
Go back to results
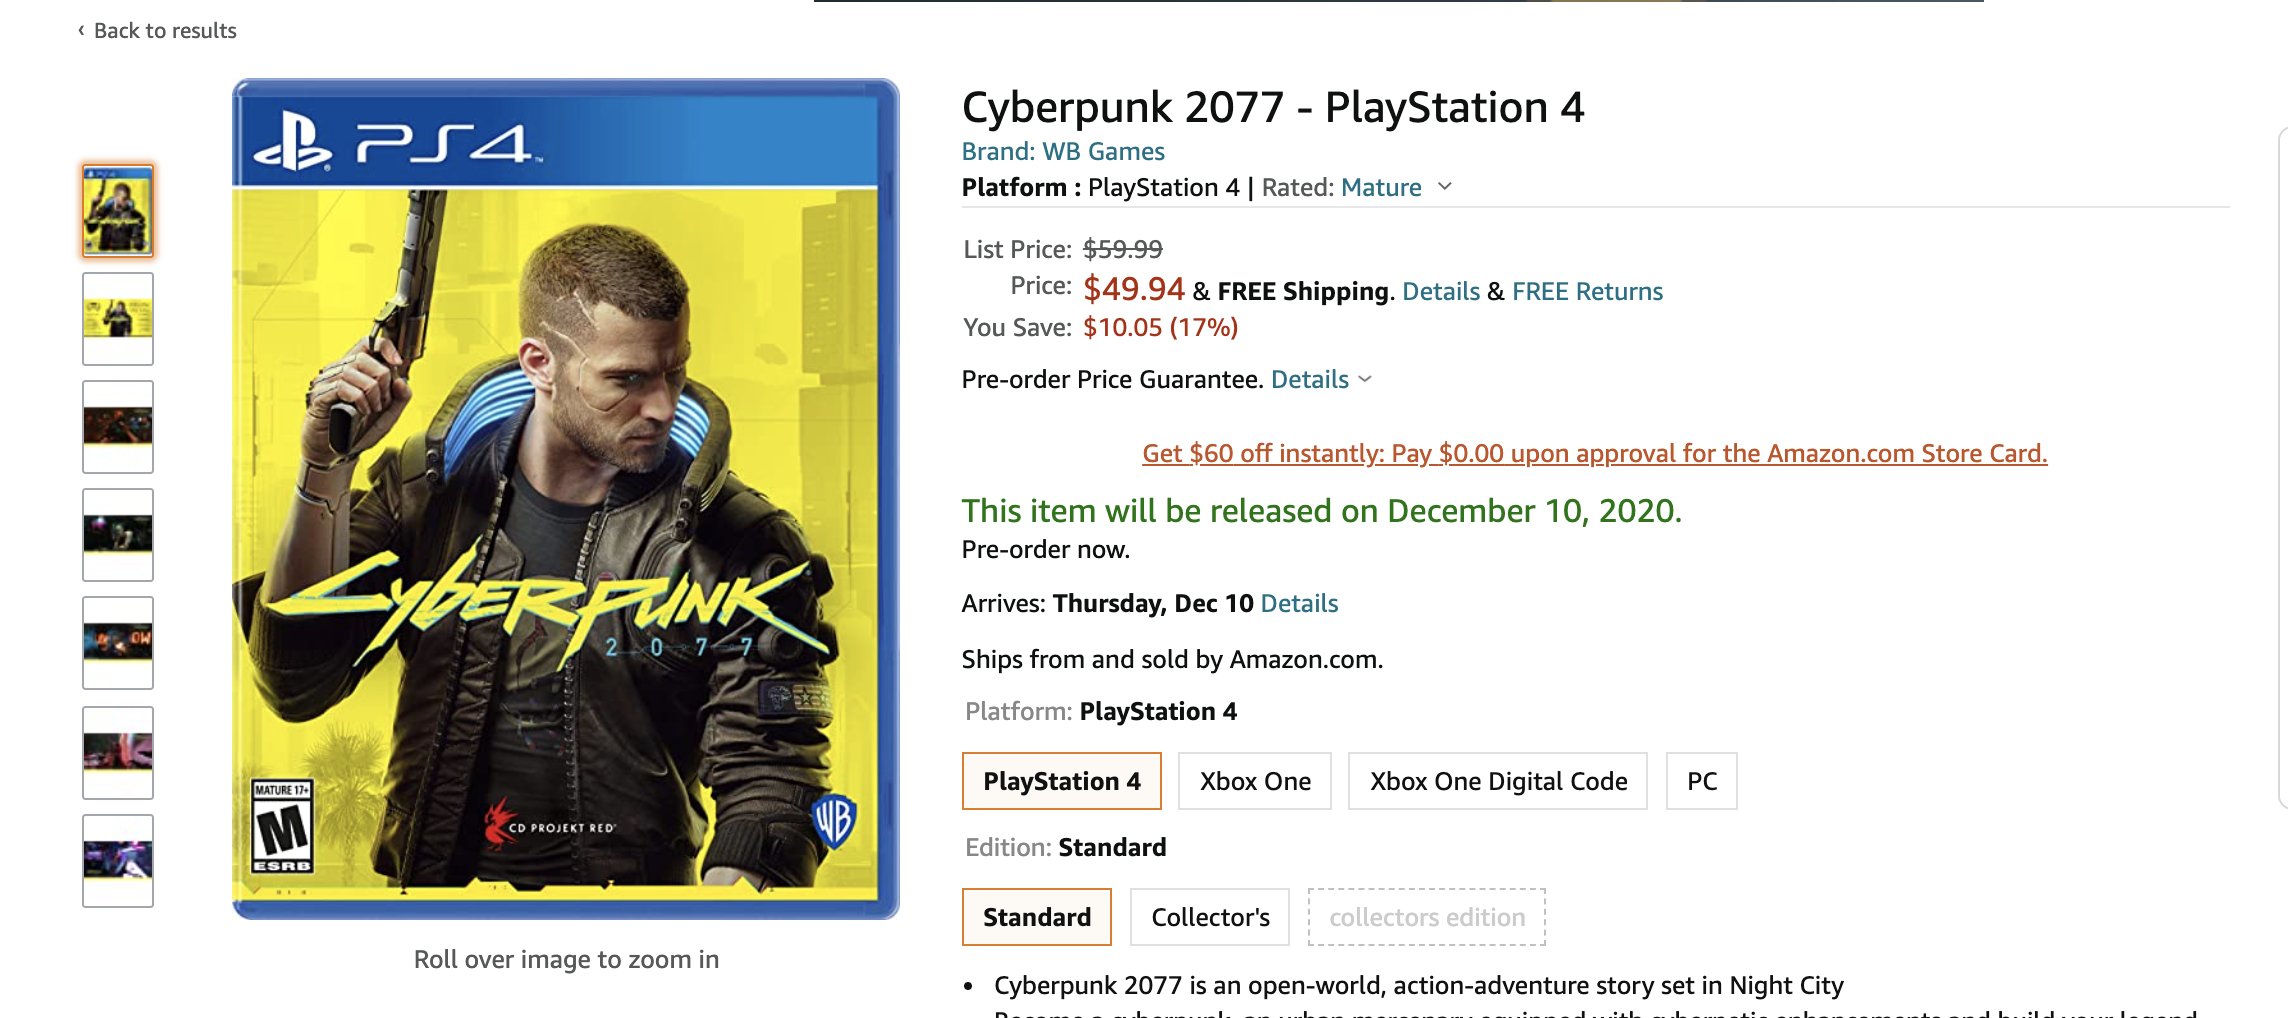[x=157, y=31]
